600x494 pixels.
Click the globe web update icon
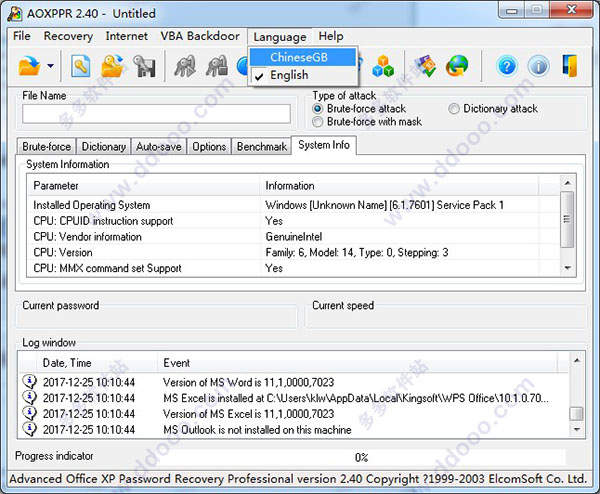(x=457, y=66)
